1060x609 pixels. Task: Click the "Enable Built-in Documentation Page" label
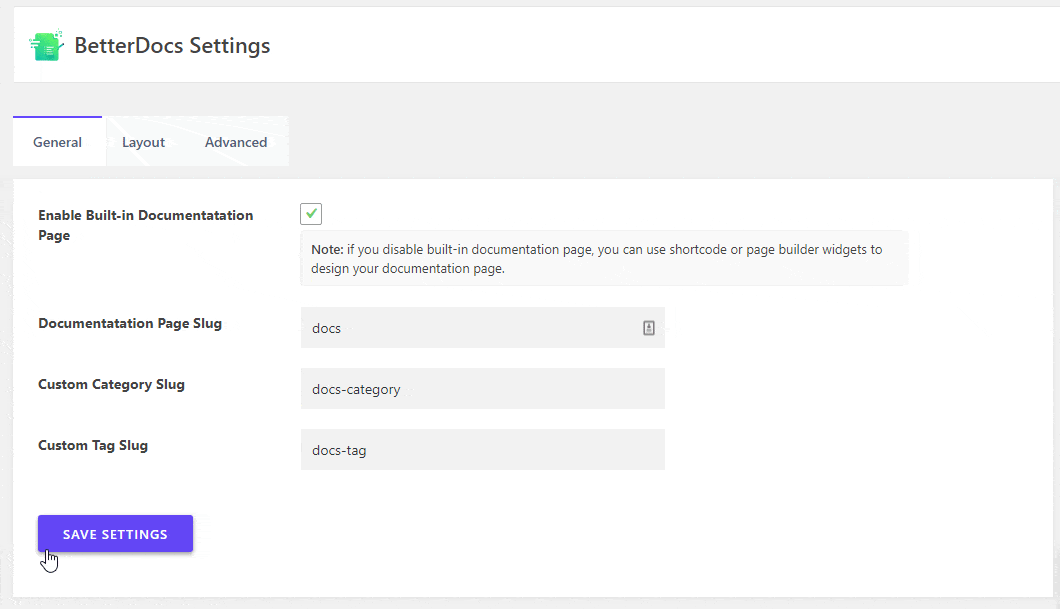[x=145, y=224]
